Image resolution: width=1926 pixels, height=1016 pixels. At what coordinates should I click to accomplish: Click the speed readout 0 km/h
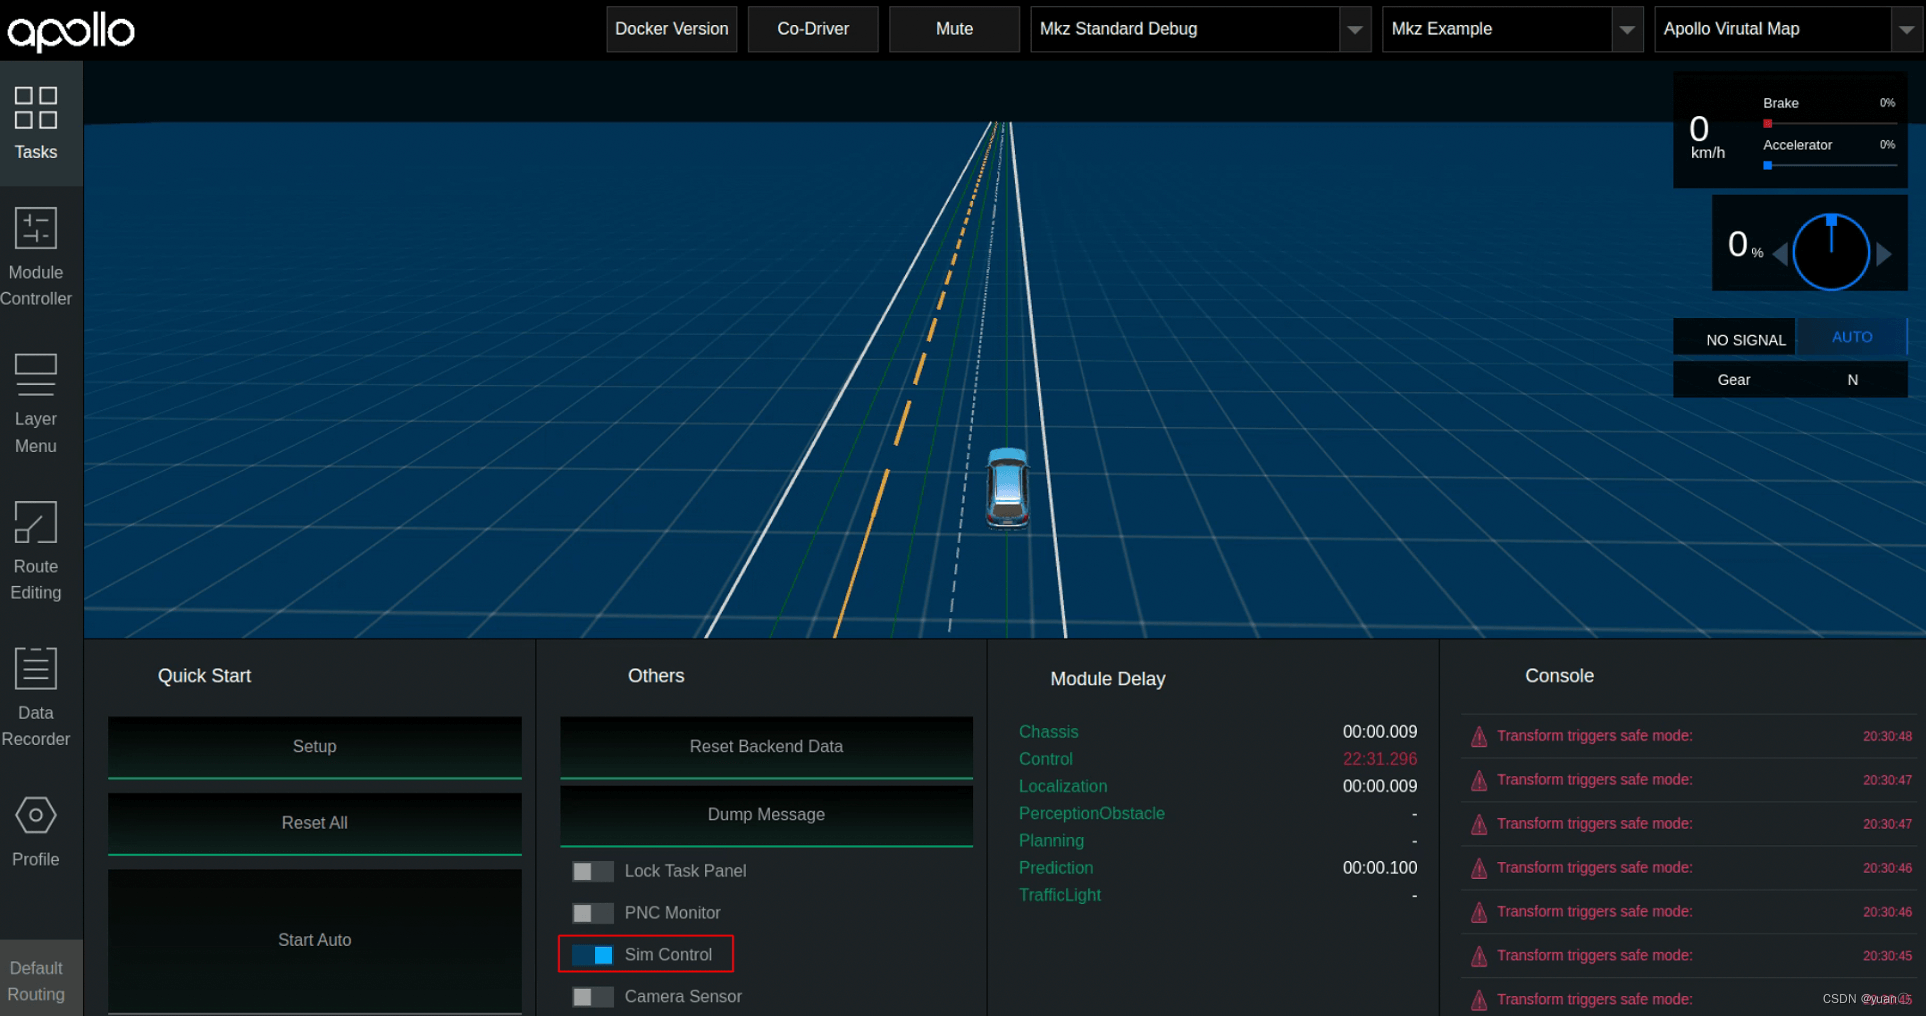click(1707, 136)
